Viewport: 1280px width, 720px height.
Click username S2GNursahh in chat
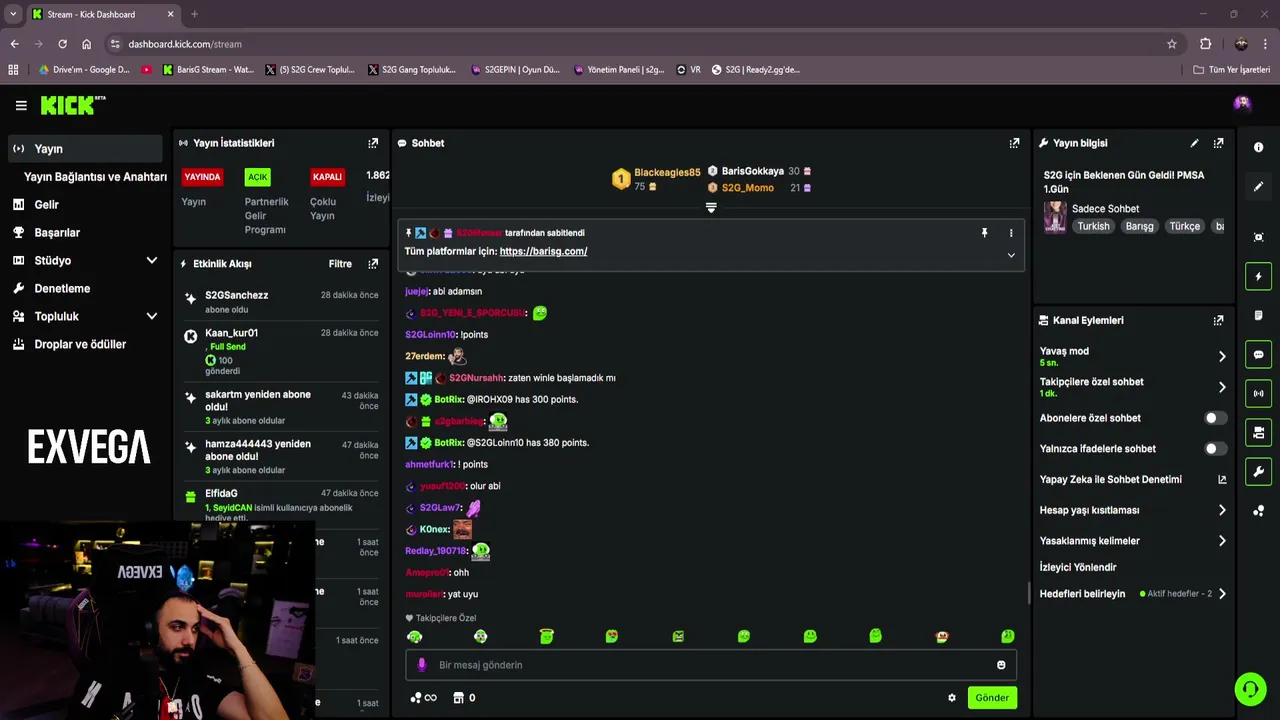click(476, 378)
